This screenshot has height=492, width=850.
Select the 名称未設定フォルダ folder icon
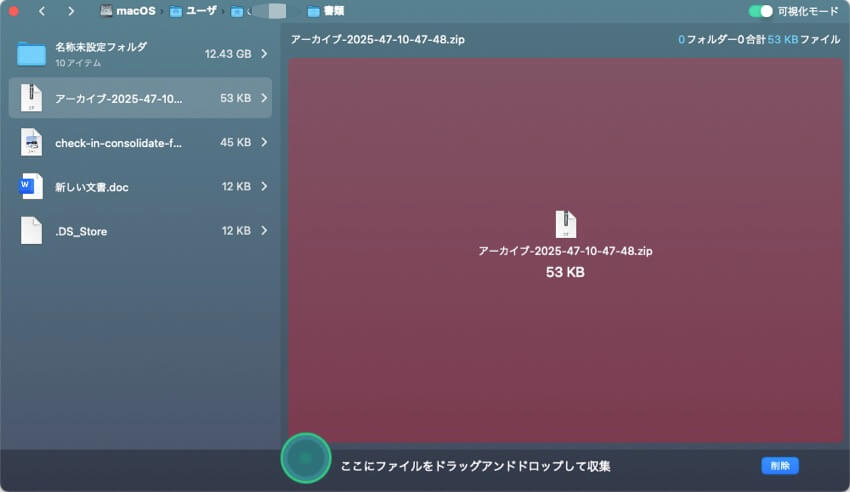pos(31,54)
